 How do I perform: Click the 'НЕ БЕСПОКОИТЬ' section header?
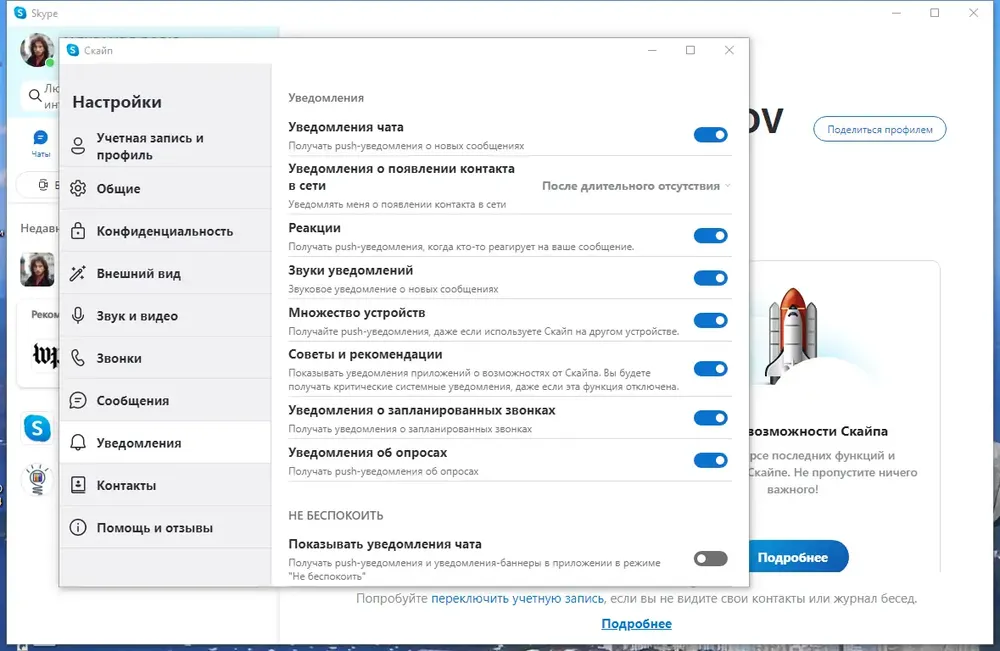point(335,515)
